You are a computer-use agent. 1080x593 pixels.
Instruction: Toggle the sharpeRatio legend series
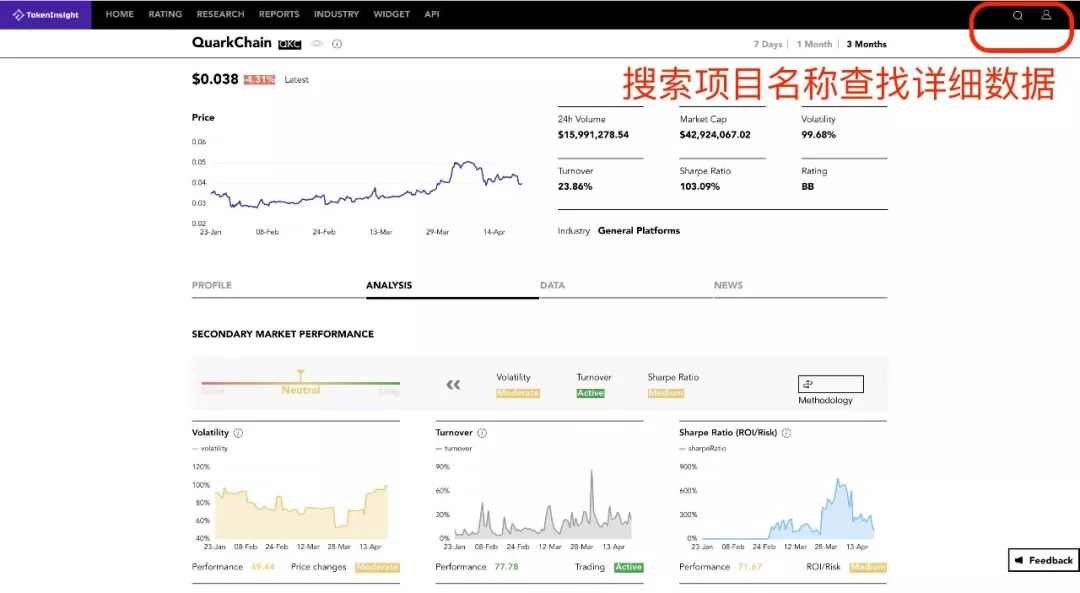(x=703, y=448)
